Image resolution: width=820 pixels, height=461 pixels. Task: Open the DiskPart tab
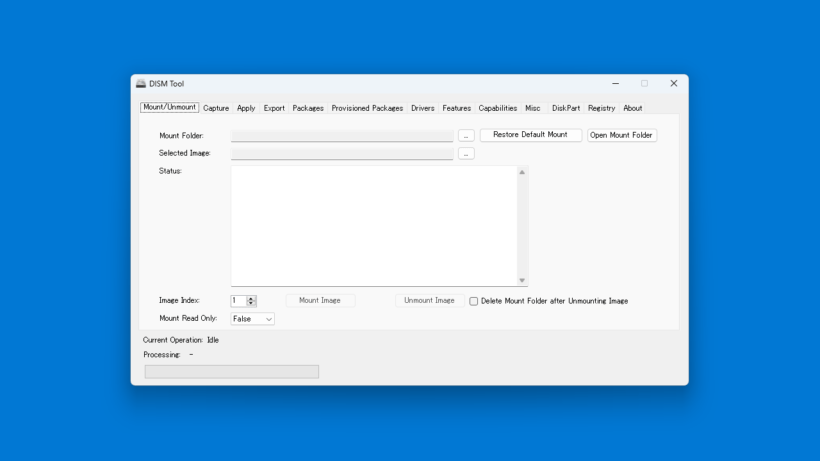tap(566, 108)
